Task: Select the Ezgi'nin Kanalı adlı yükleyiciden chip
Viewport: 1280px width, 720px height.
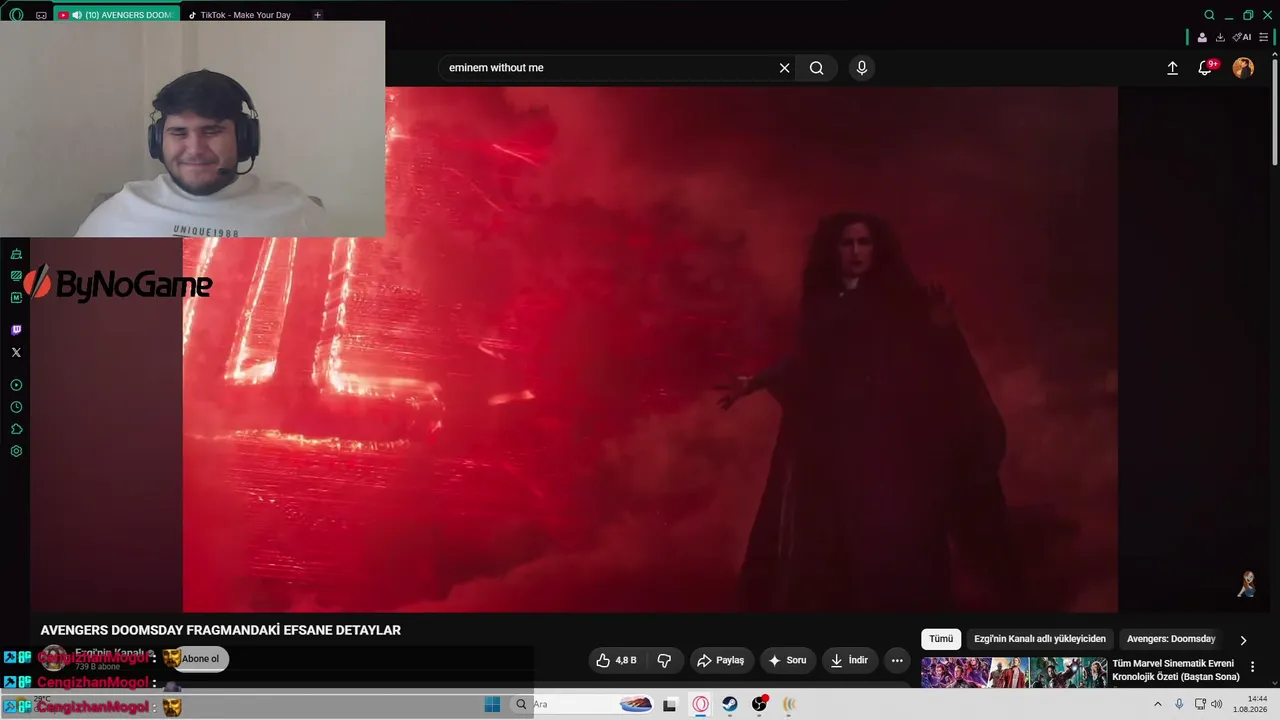Action: pyautogui.click(x=1040, y=639)
